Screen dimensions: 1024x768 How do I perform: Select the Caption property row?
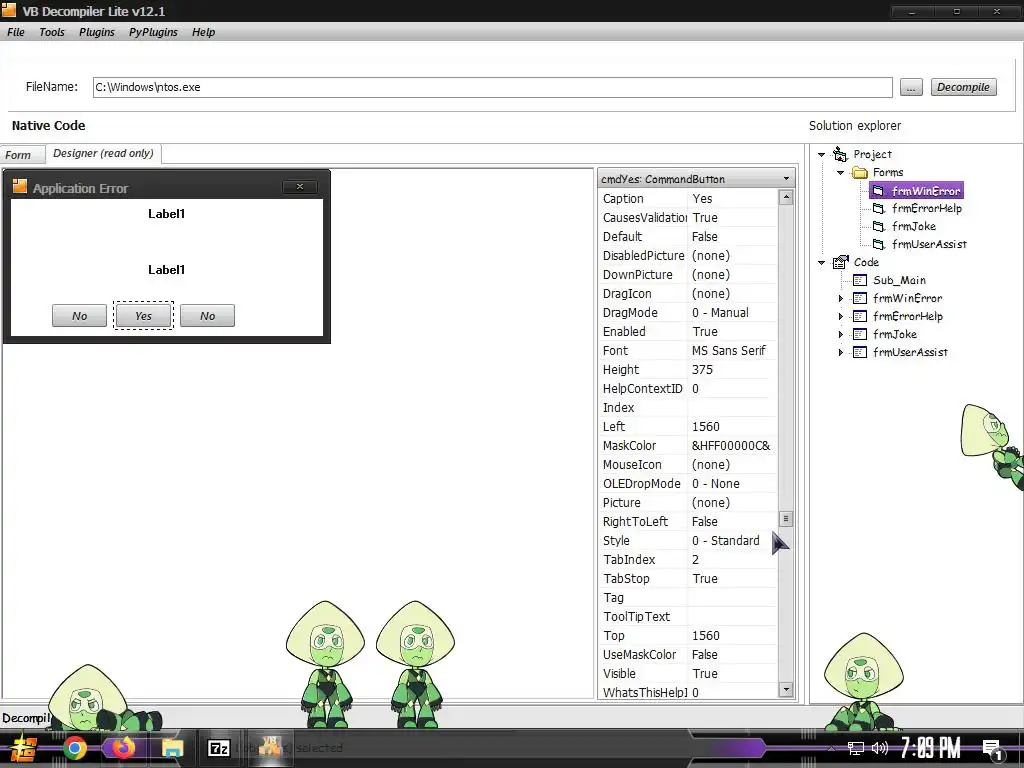tap(688, 199)
